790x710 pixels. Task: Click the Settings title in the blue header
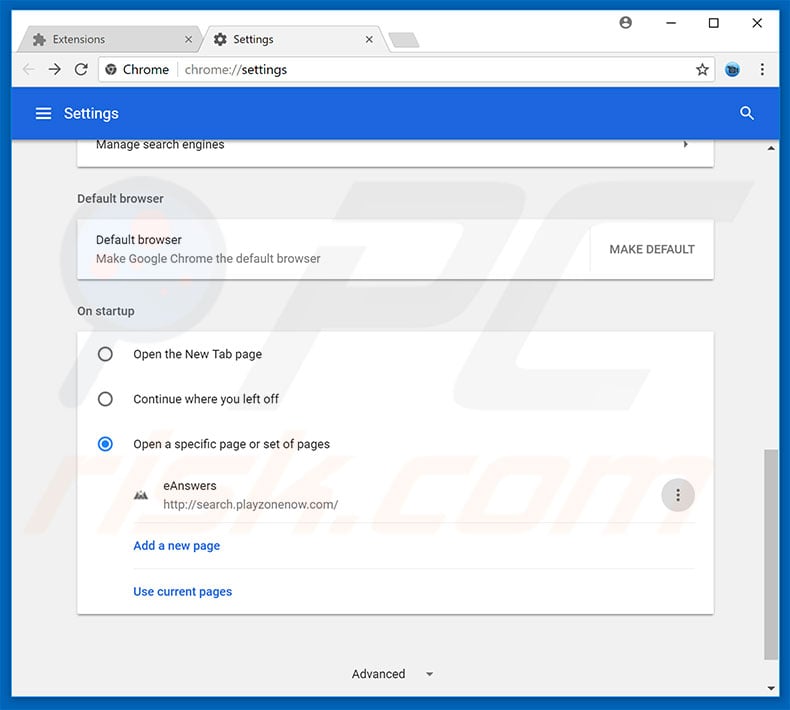coord(91,113)
